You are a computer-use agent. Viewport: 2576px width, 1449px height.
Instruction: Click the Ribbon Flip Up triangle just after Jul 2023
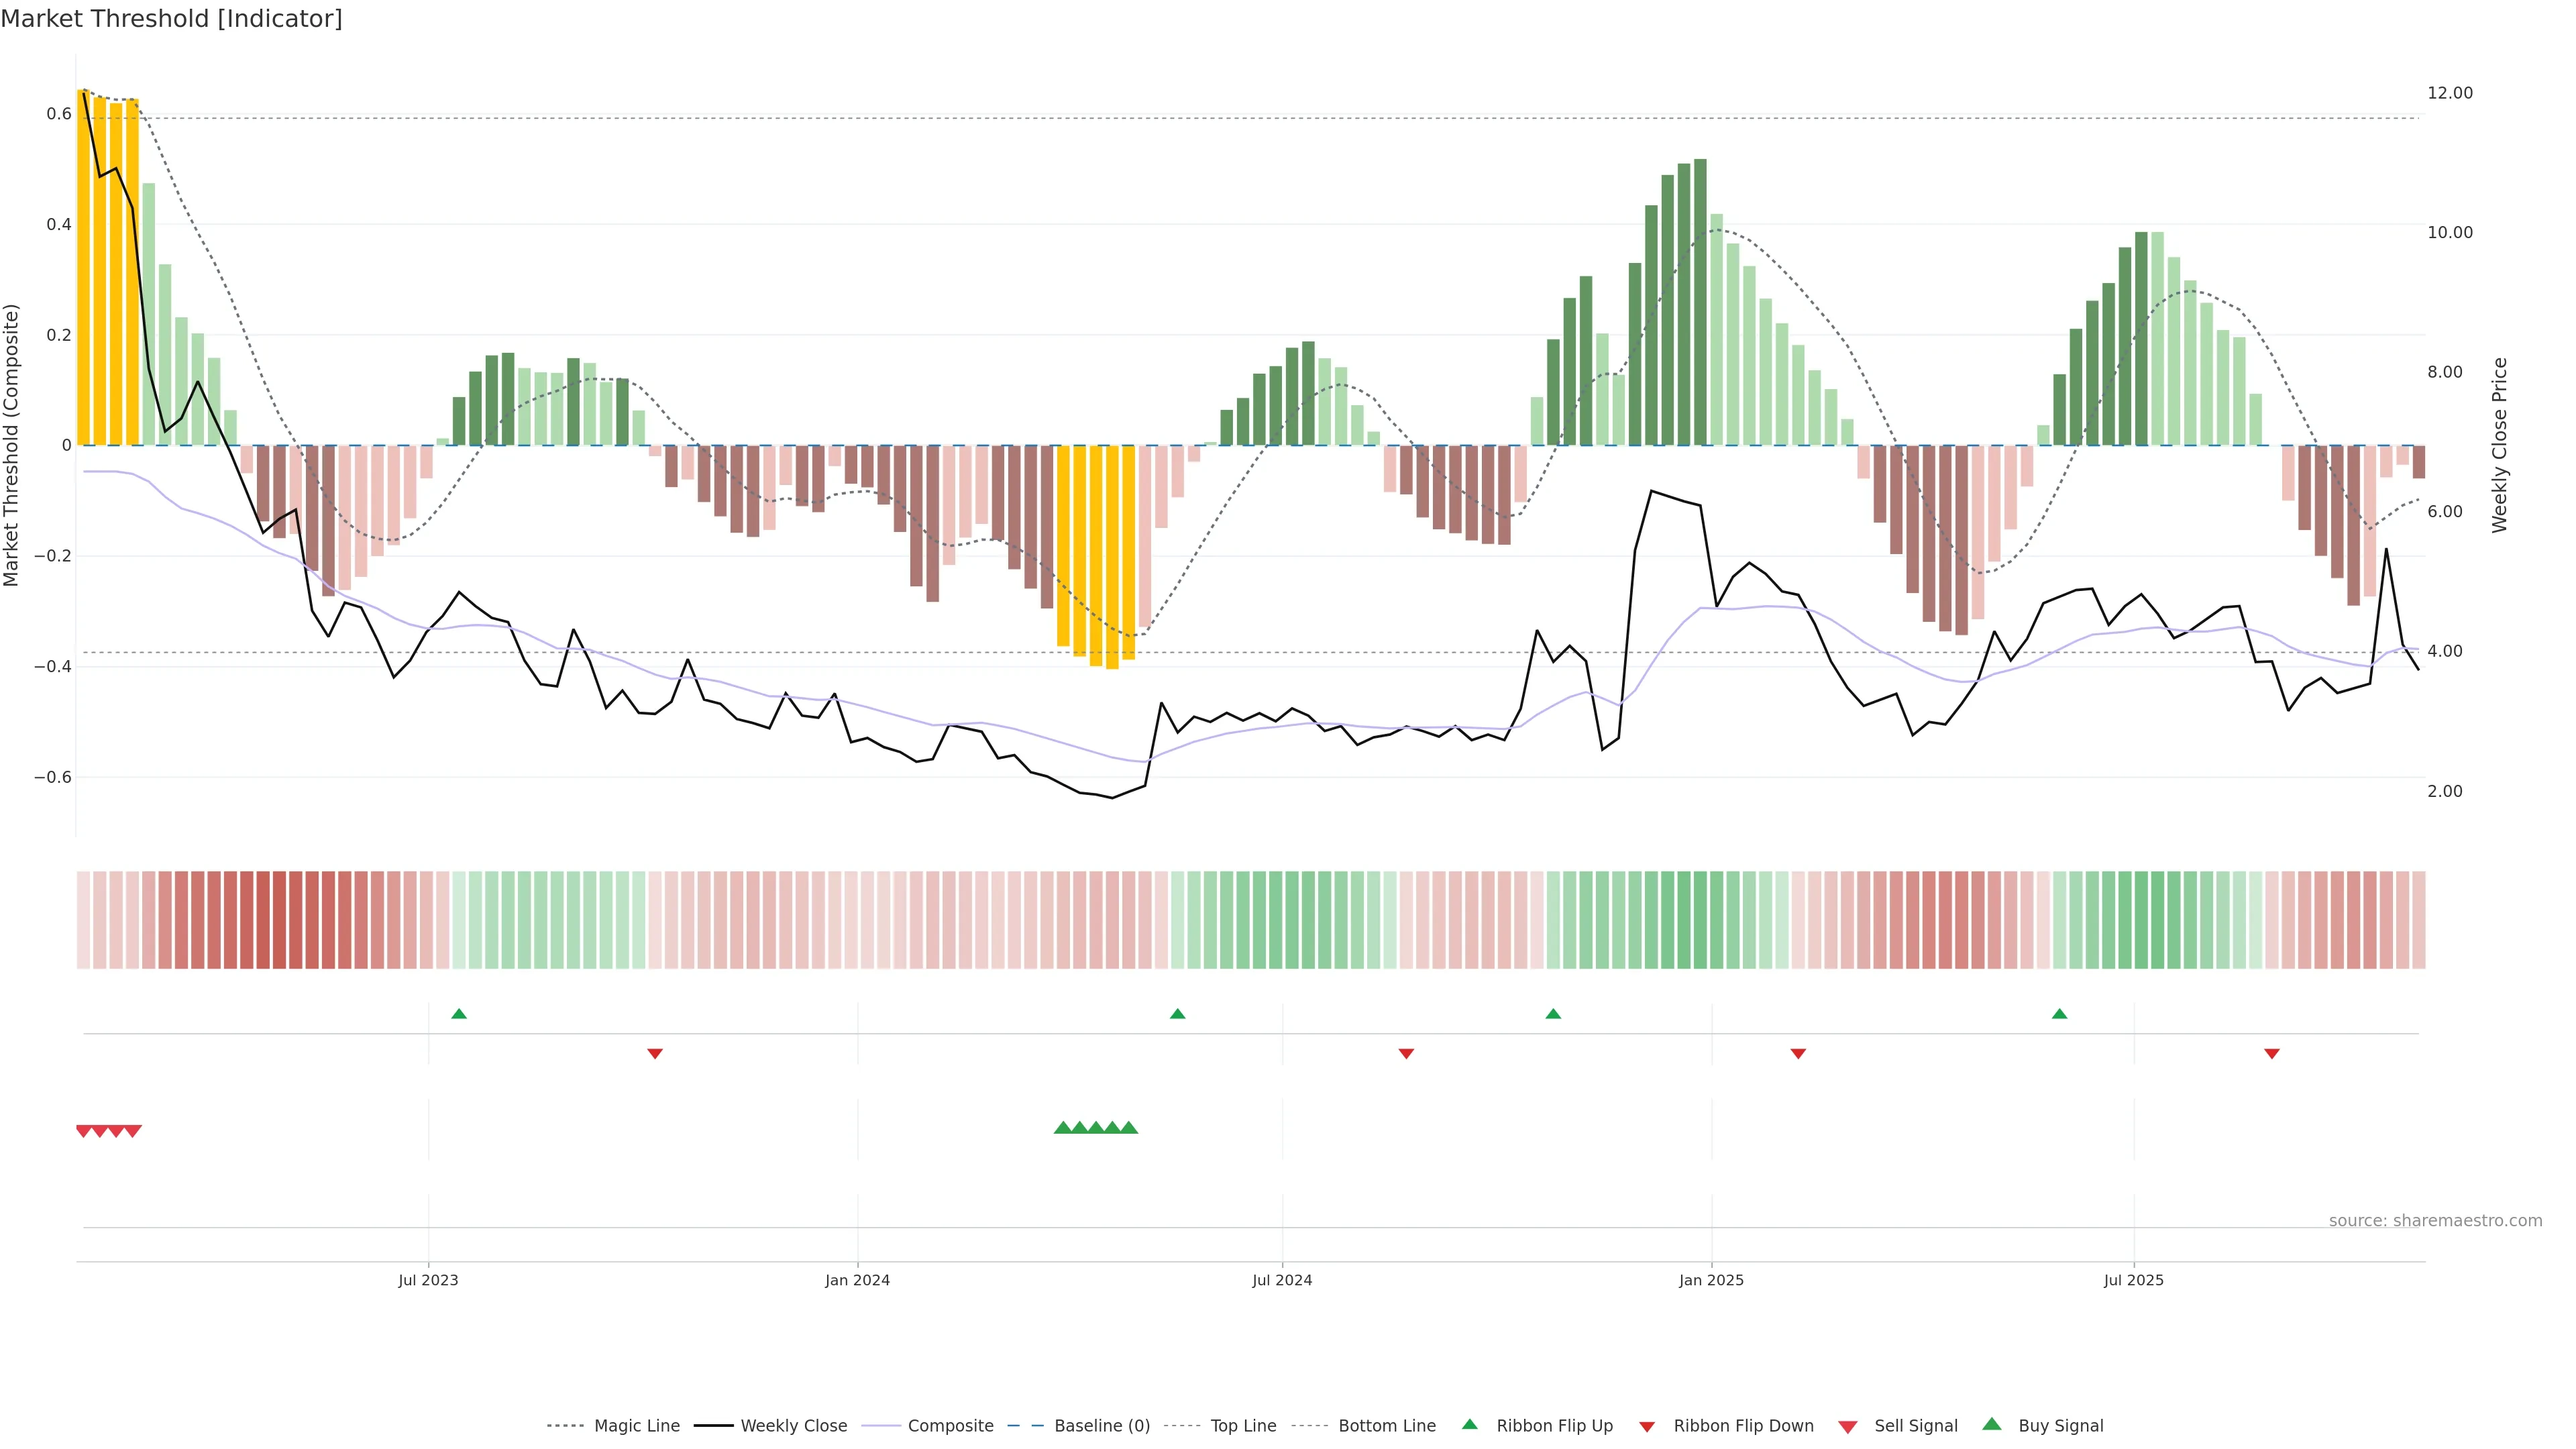(459, 1014)
